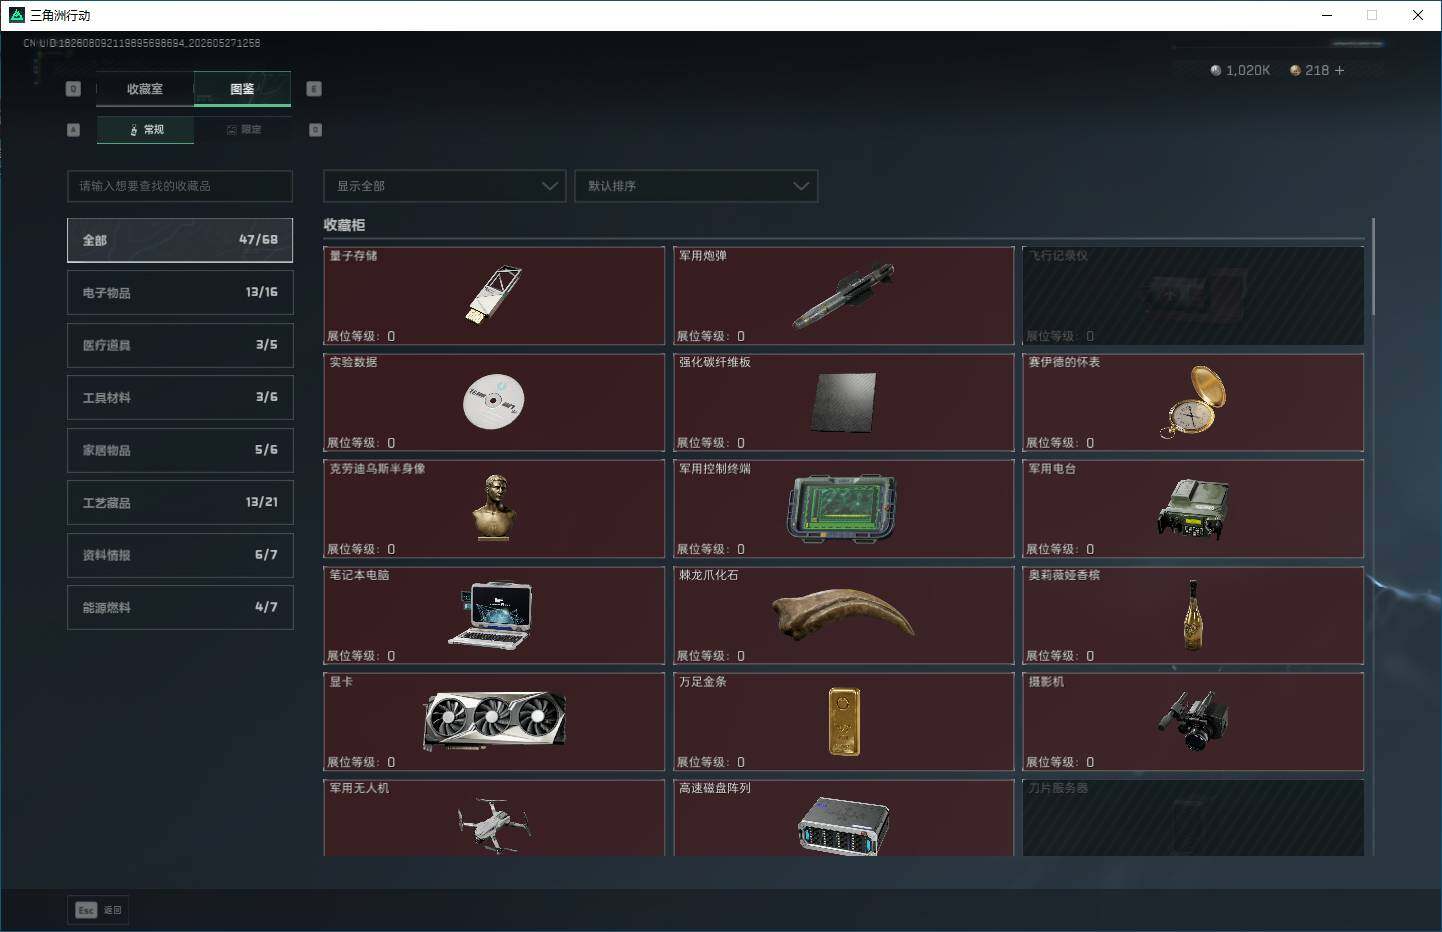Select the 赛伊德的怀表 pocket watch icon

(x=1193, y=402)
